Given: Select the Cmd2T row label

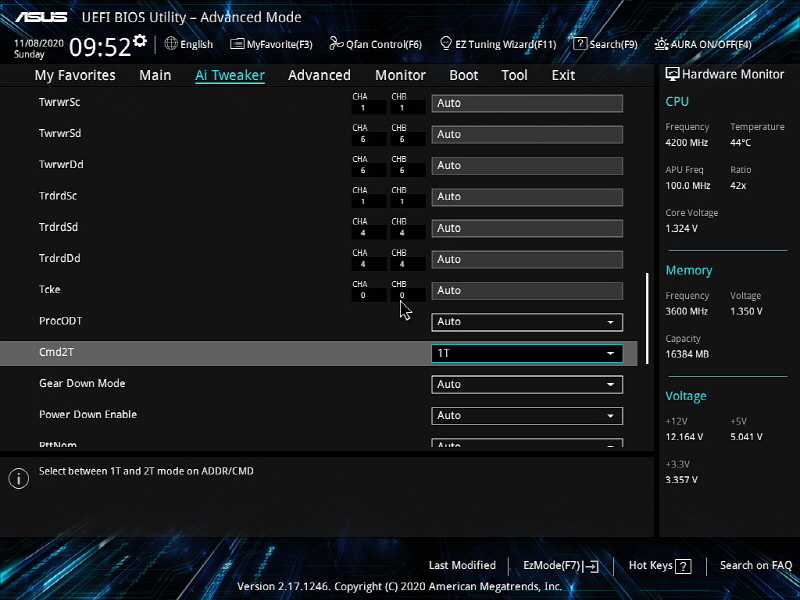Looking at the screenshot, I should point(56,352).
